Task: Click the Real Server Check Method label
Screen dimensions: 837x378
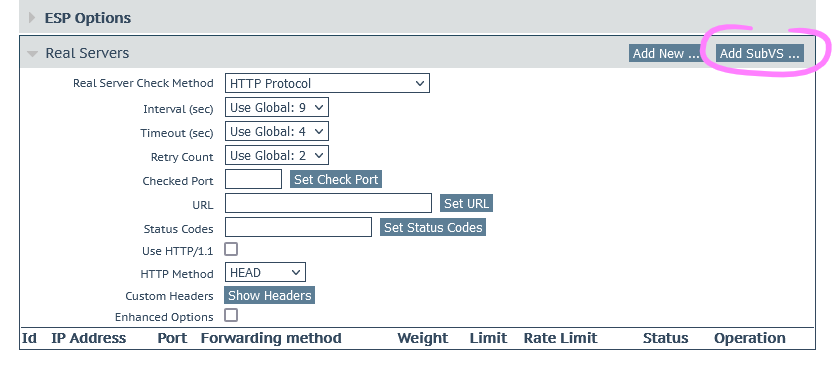Action: pyautogui.click(x=143, y=83)
